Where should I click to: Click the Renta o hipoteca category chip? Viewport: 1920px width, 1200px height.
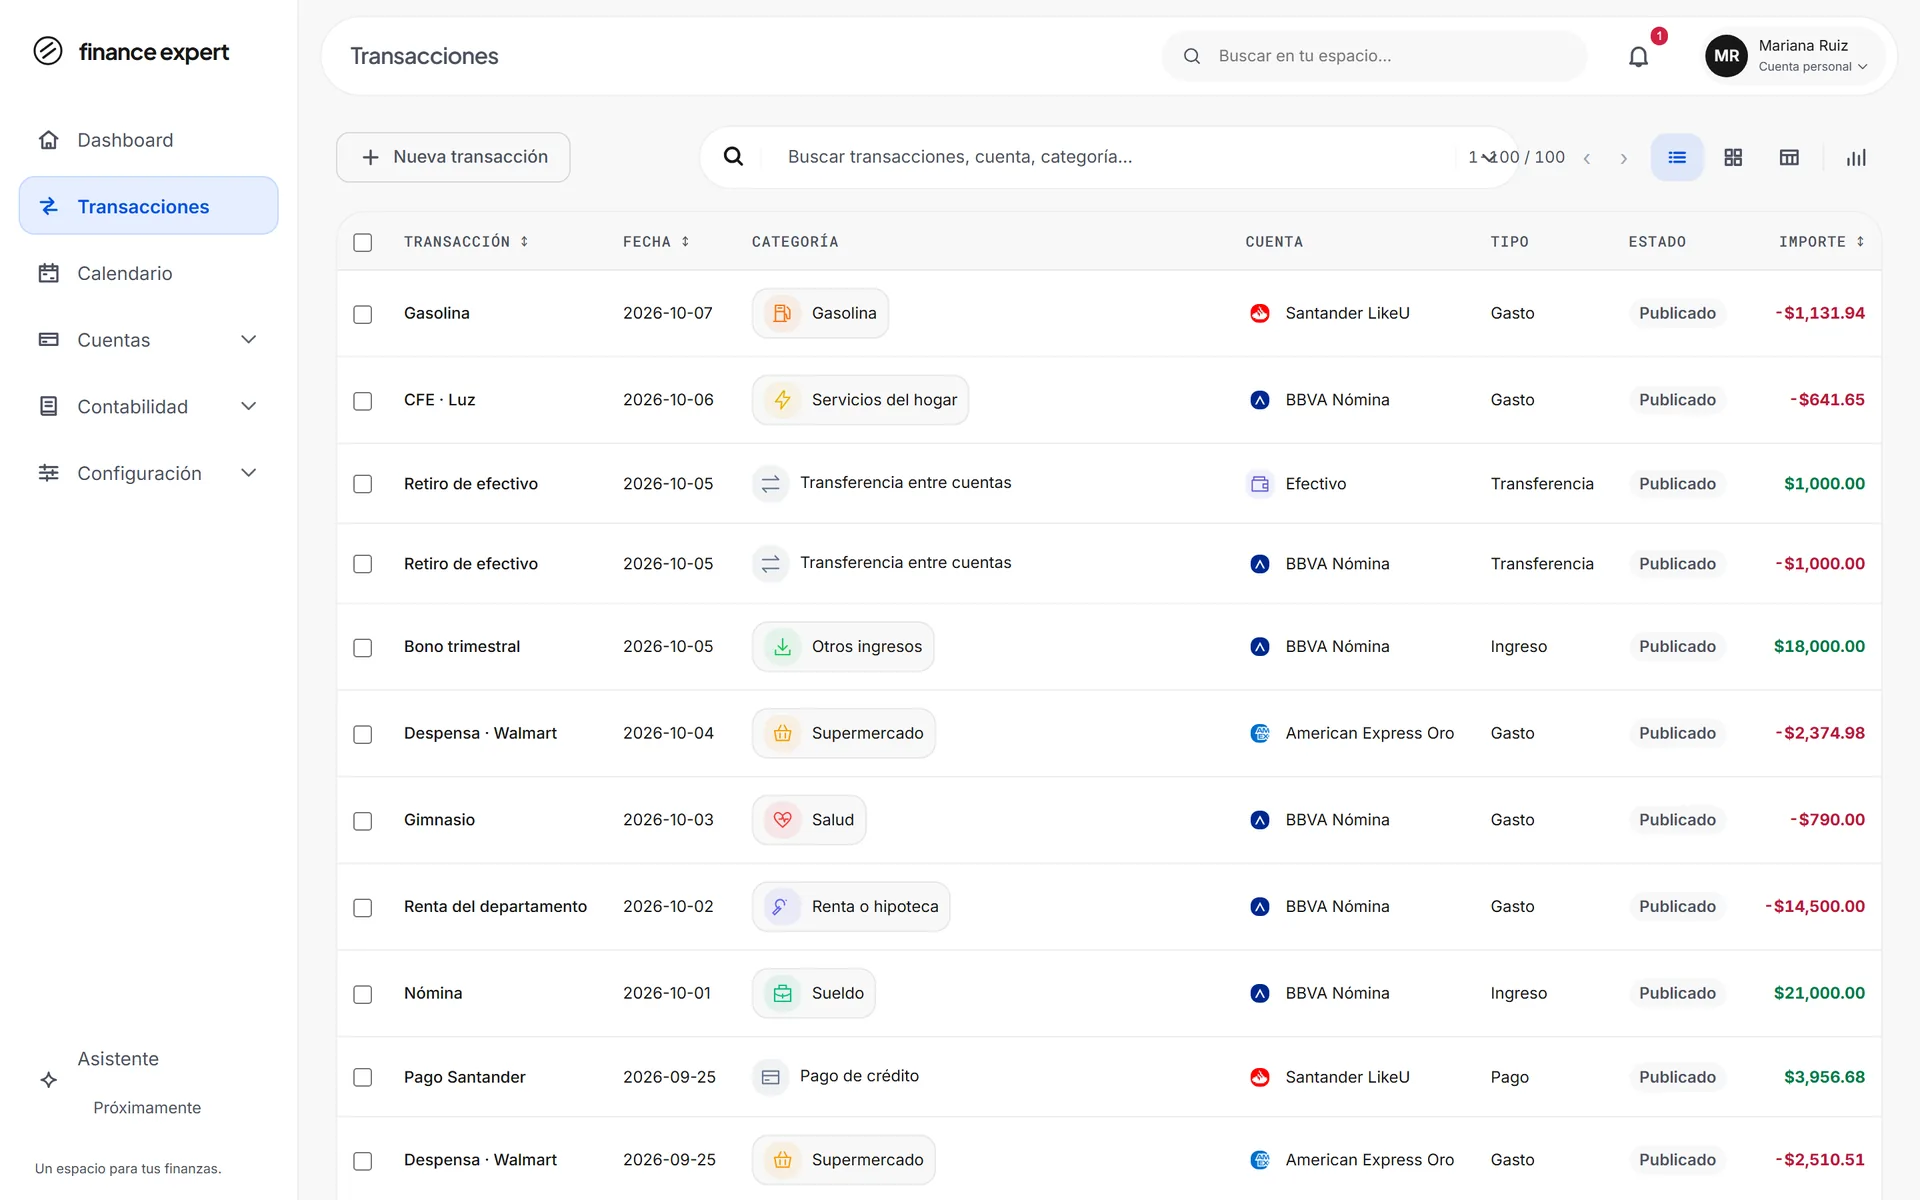(851, 907)
